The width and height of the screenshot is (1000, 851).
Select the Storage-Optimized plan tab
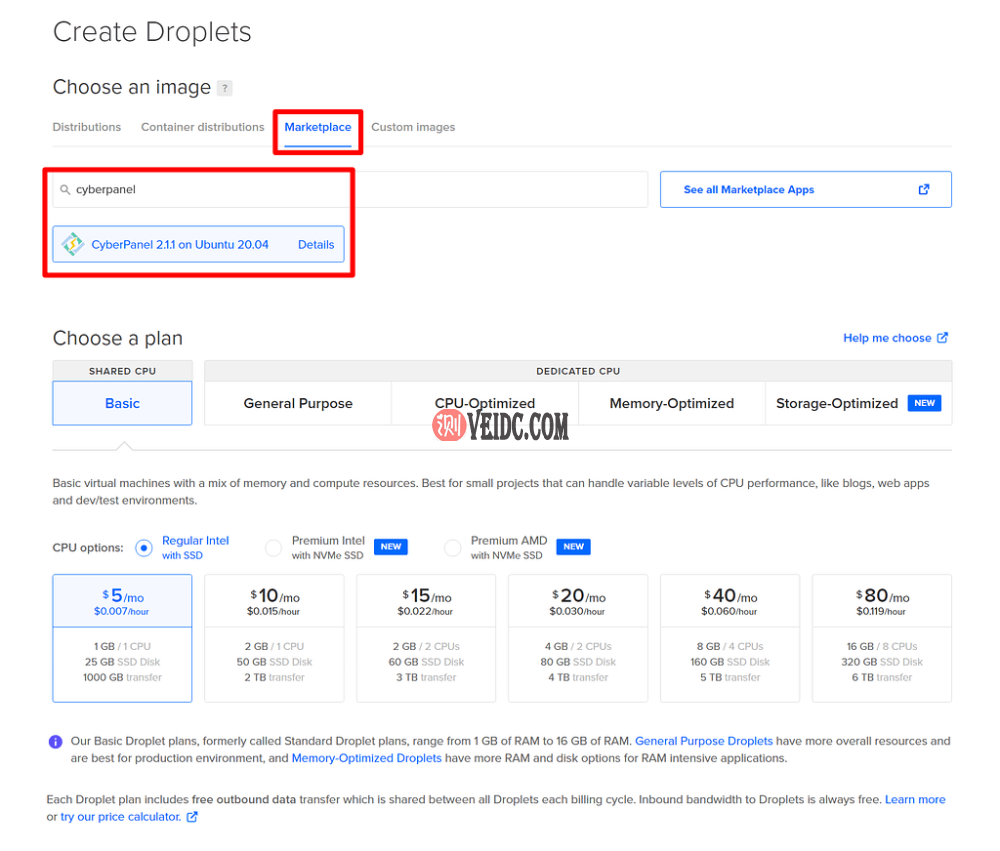[858, 403]
